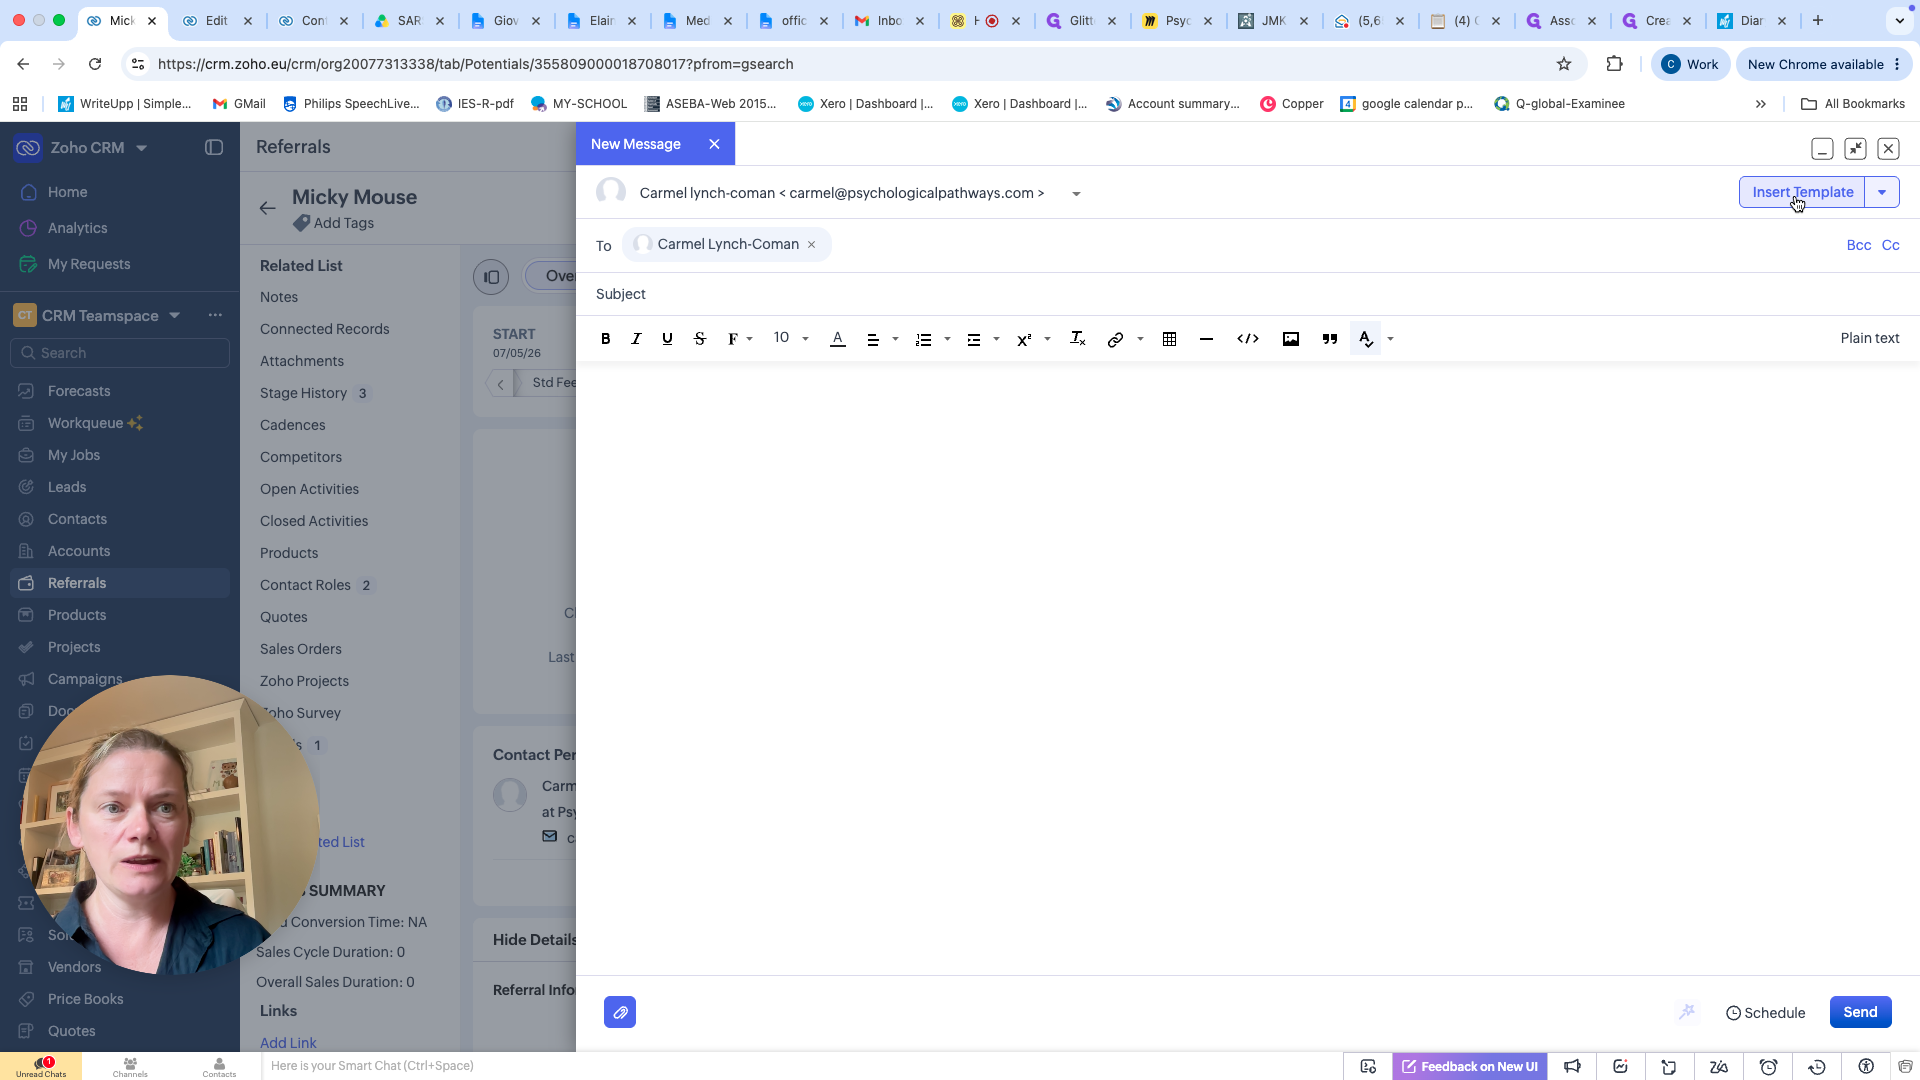Open the Contacts module

[x=77, y=519]
